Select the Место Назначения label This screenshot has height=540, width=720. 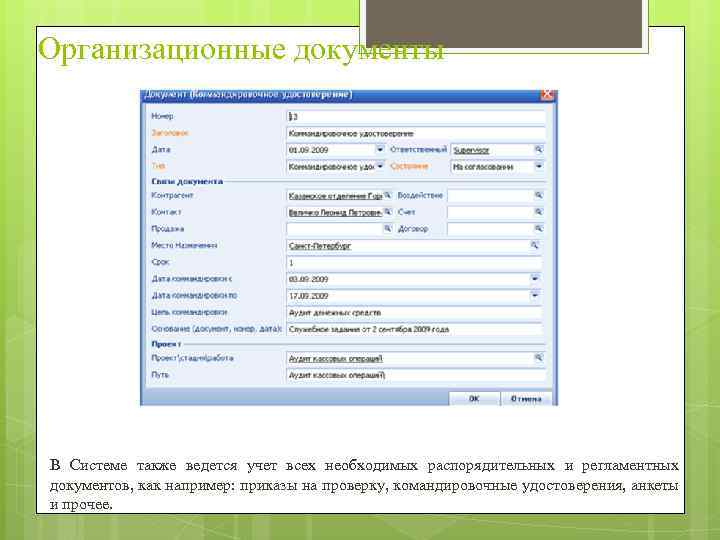pos(184,245)
